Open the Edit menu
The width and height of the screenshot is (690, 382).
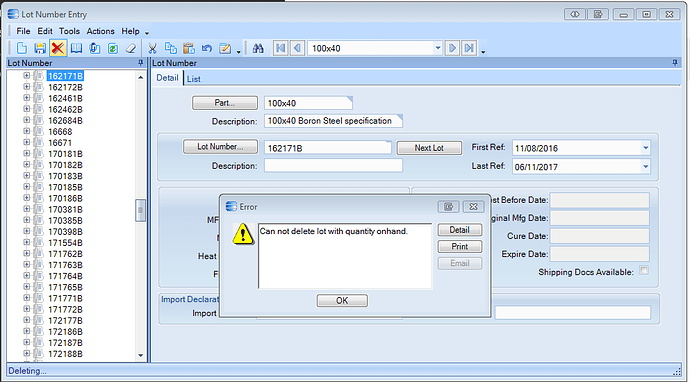point(45,31)
